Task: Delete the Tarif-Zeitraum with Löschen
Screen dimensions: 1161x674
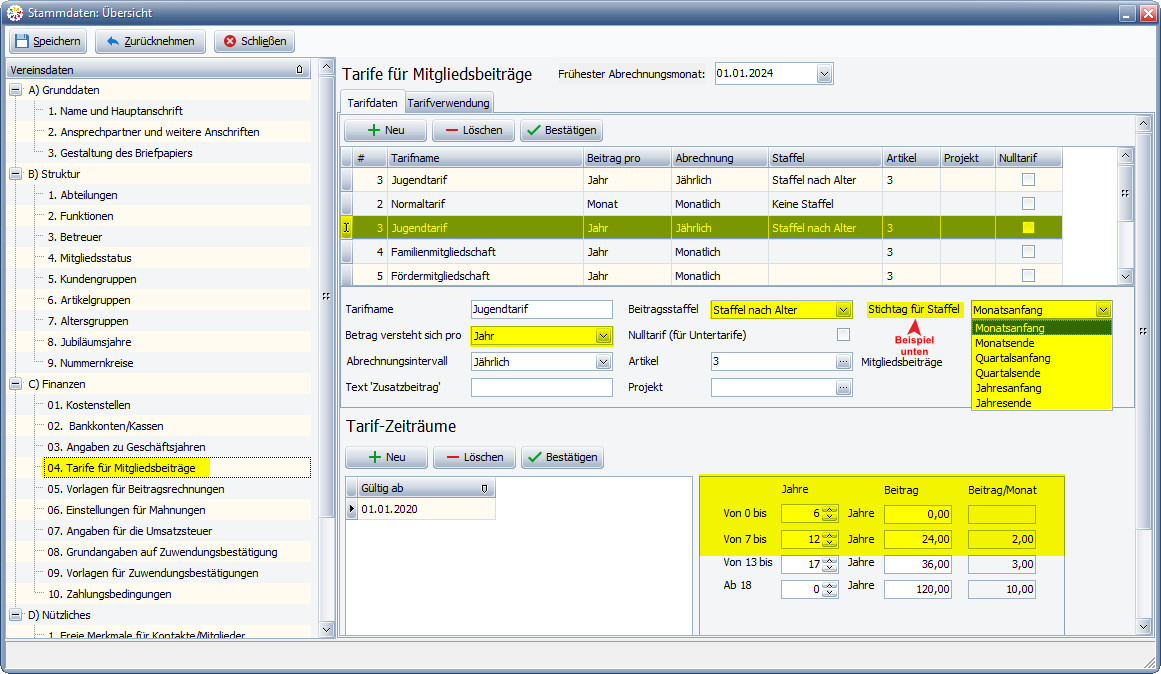Action: click(474, 458)
